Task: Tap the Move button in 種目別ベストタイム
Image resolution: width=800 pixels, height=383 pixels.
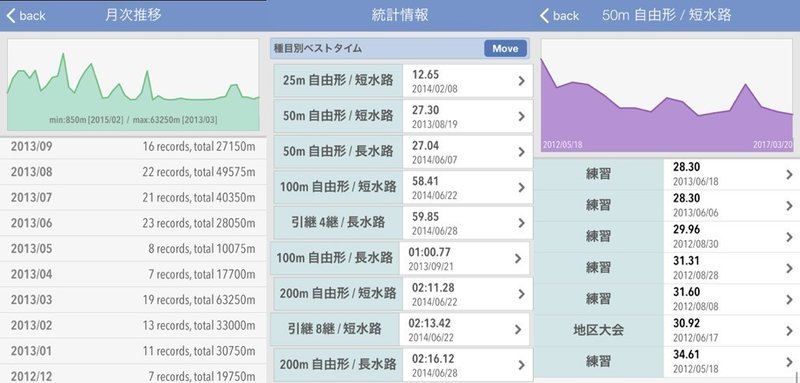Action: coord(505,49)
